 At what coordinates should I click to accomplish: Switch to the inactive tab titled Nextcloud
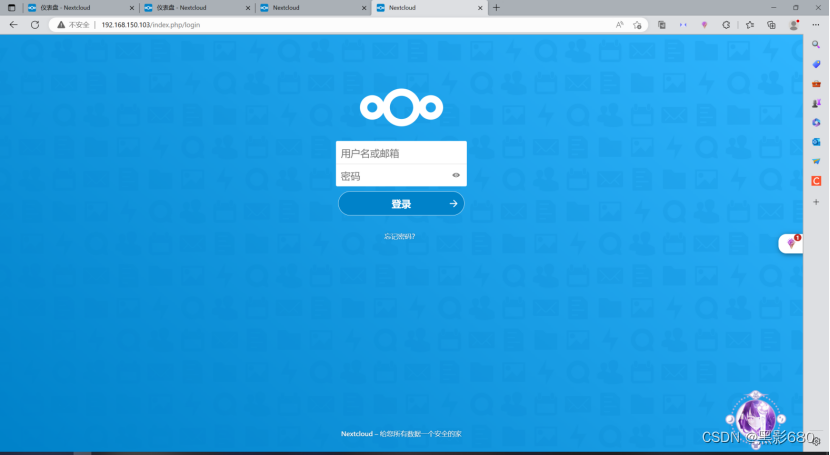click(x=313, y=8)
